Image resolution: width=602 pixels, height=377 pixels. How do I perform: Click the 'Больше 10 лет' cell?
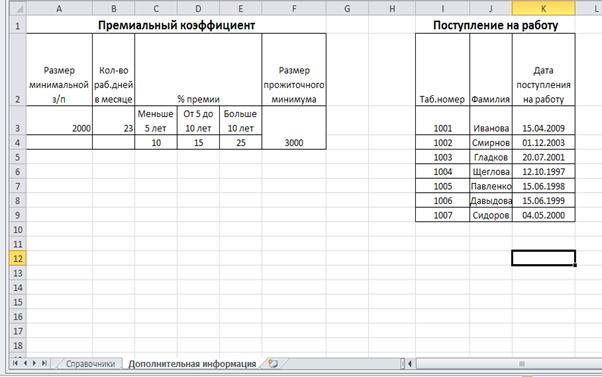coord(240,121)
